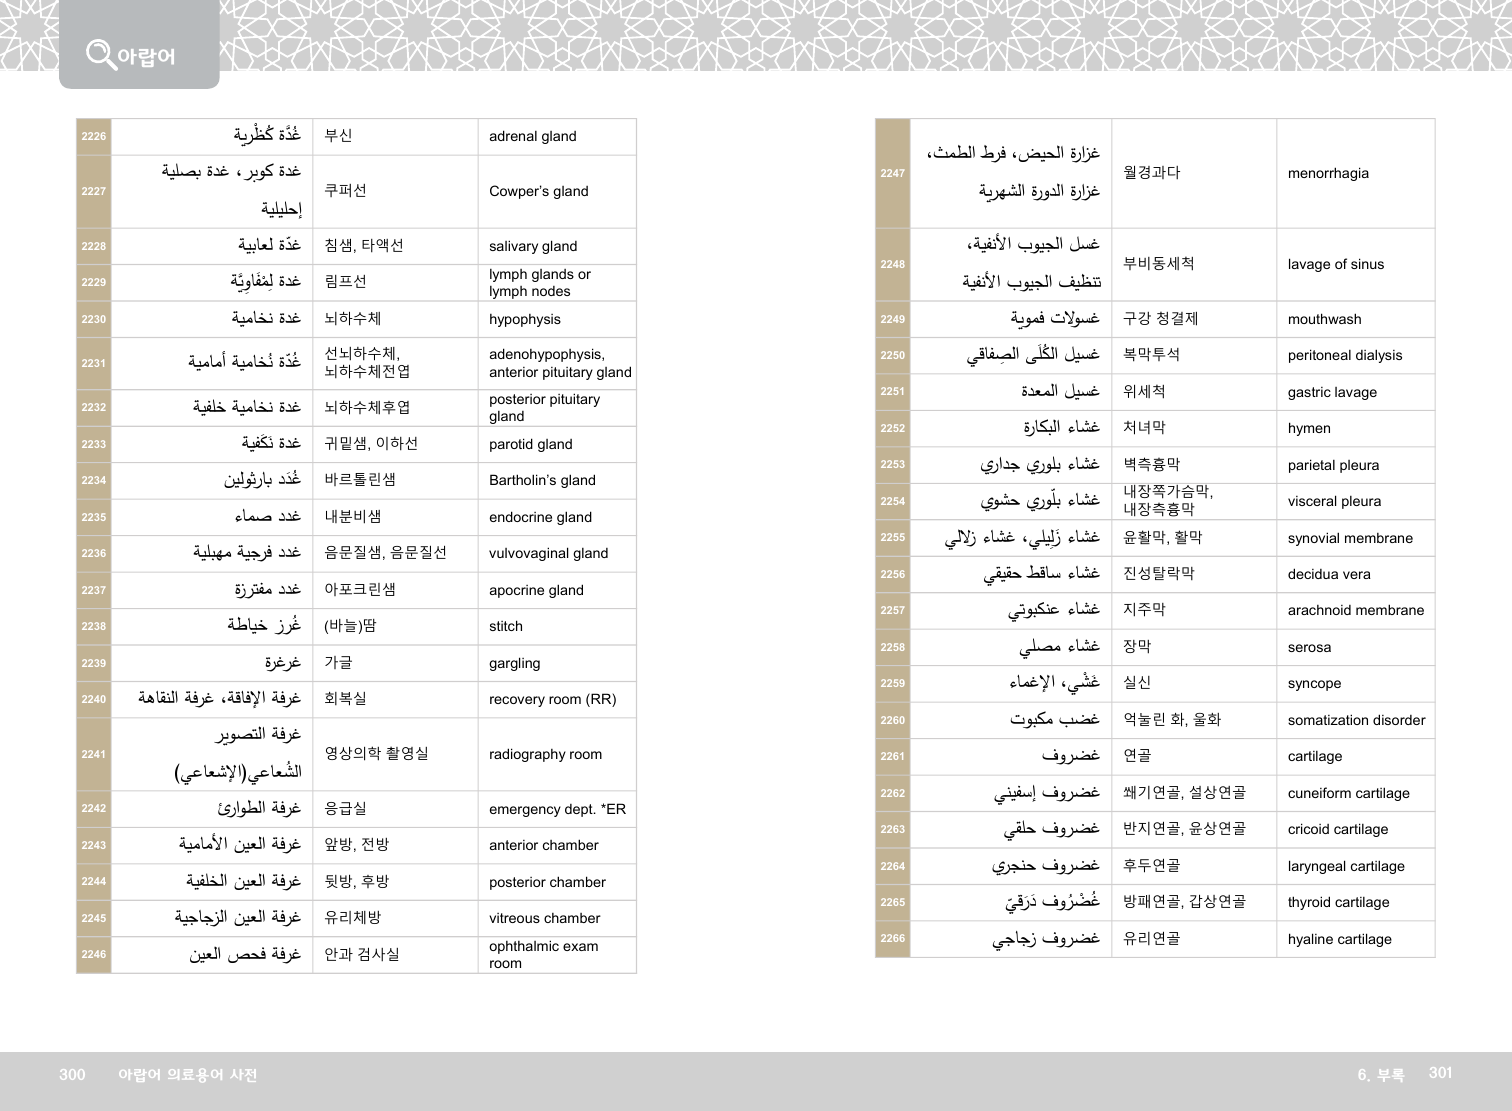This screenshot has width=1512, height=1111.
Task: Select the 'arachnoid membrane' entry
Action: pyautogui.click(x=1355, y=611)
